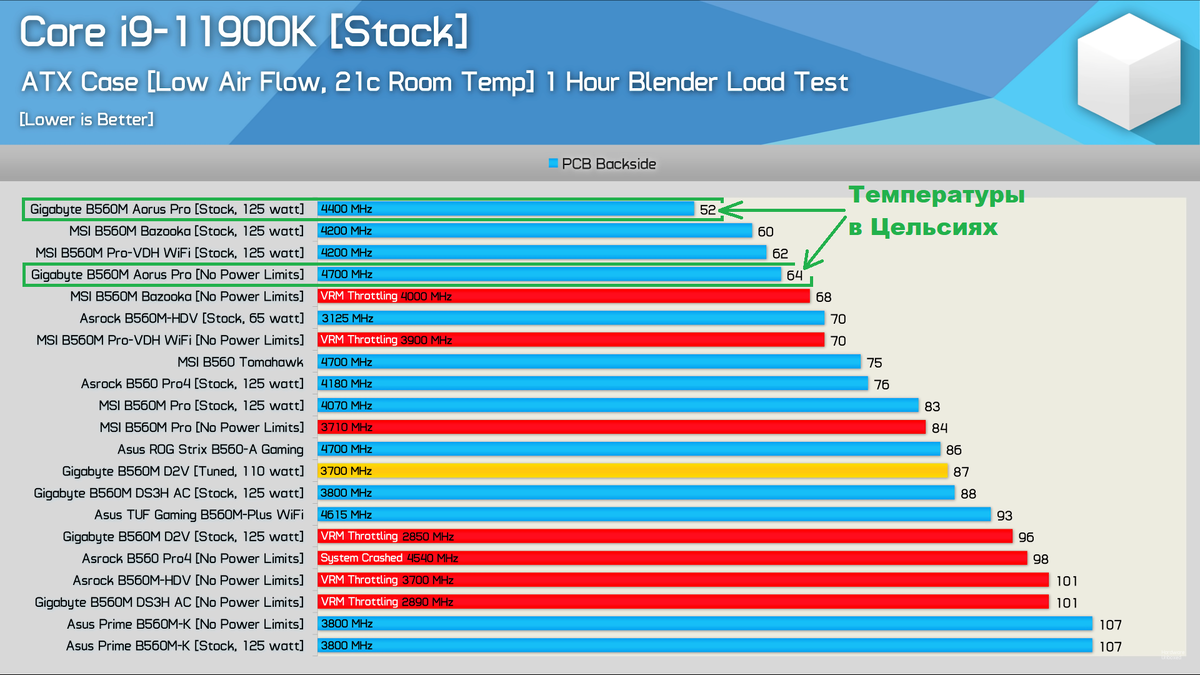
Task: Click the yellow Gigabyte B560M D2V Tuned bar
Action: (632, 471)
